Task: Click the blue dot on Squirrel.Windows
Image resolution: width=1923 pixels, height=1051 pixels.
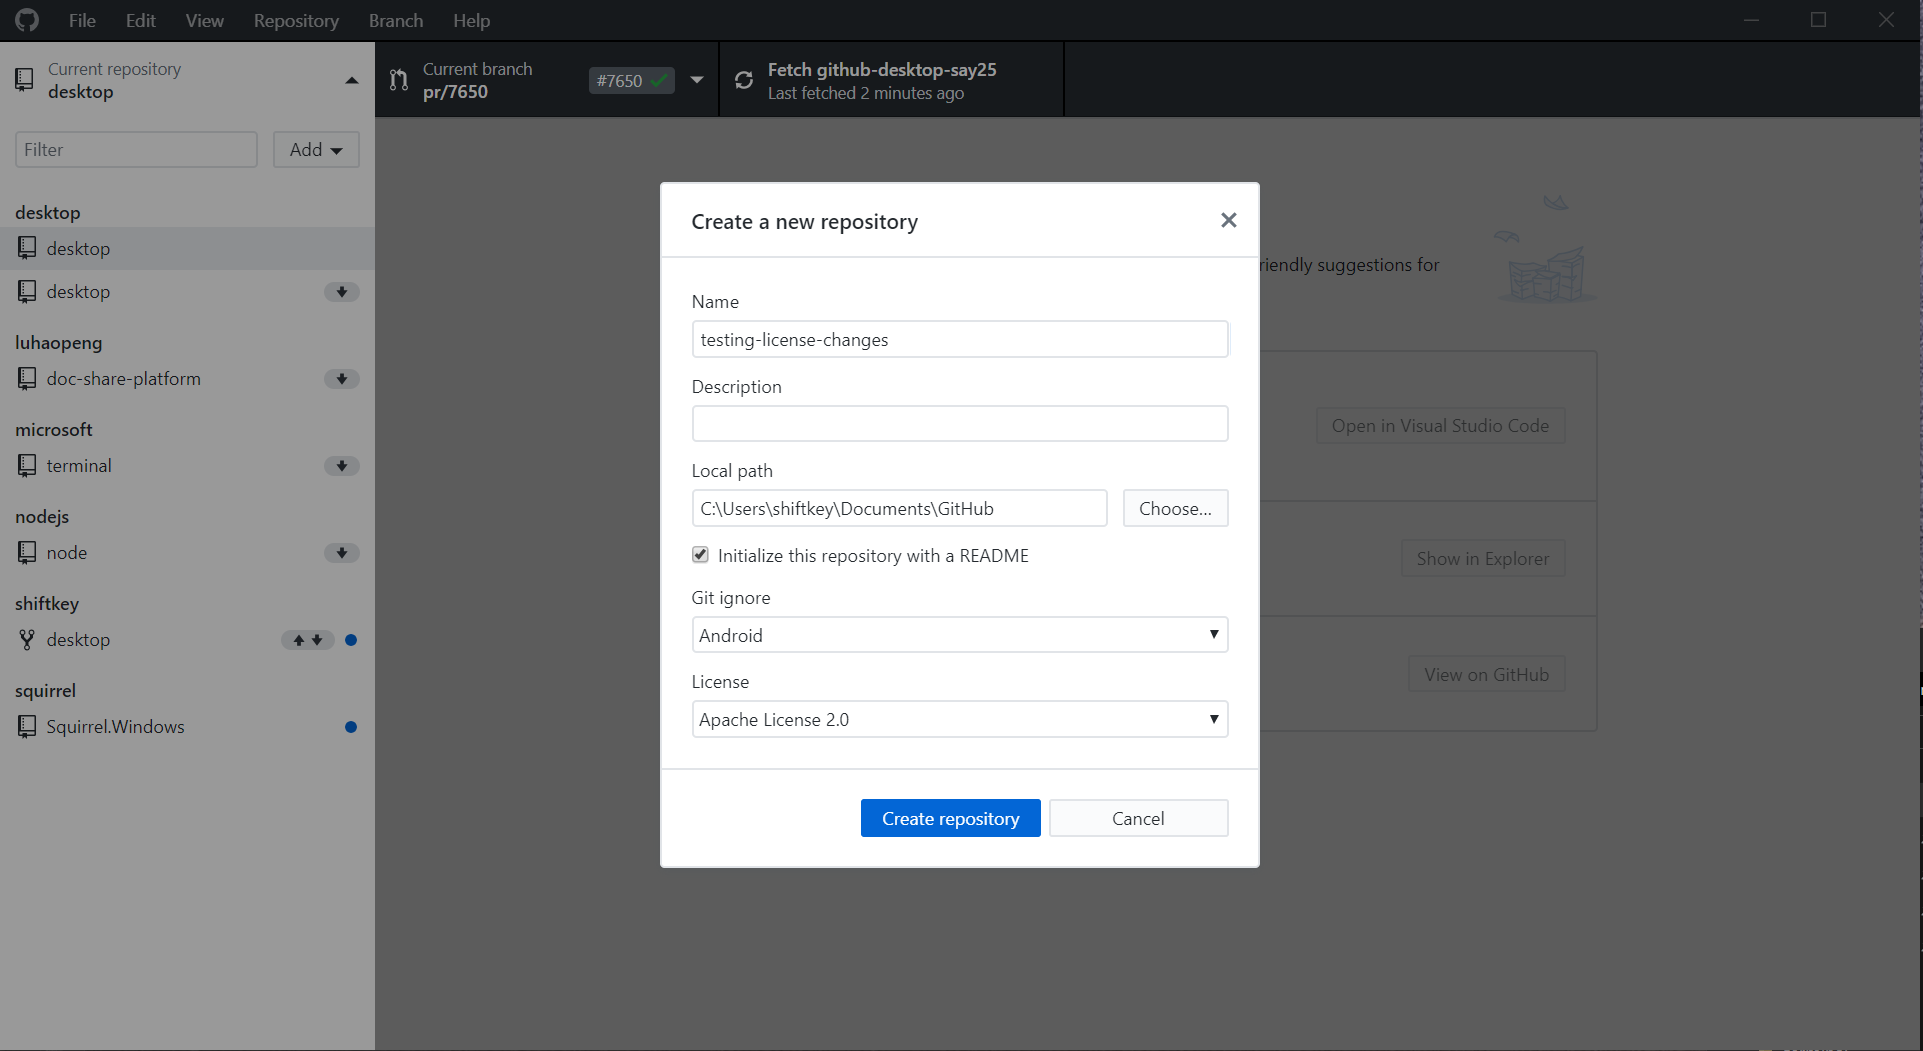Action: click(350, 727)
